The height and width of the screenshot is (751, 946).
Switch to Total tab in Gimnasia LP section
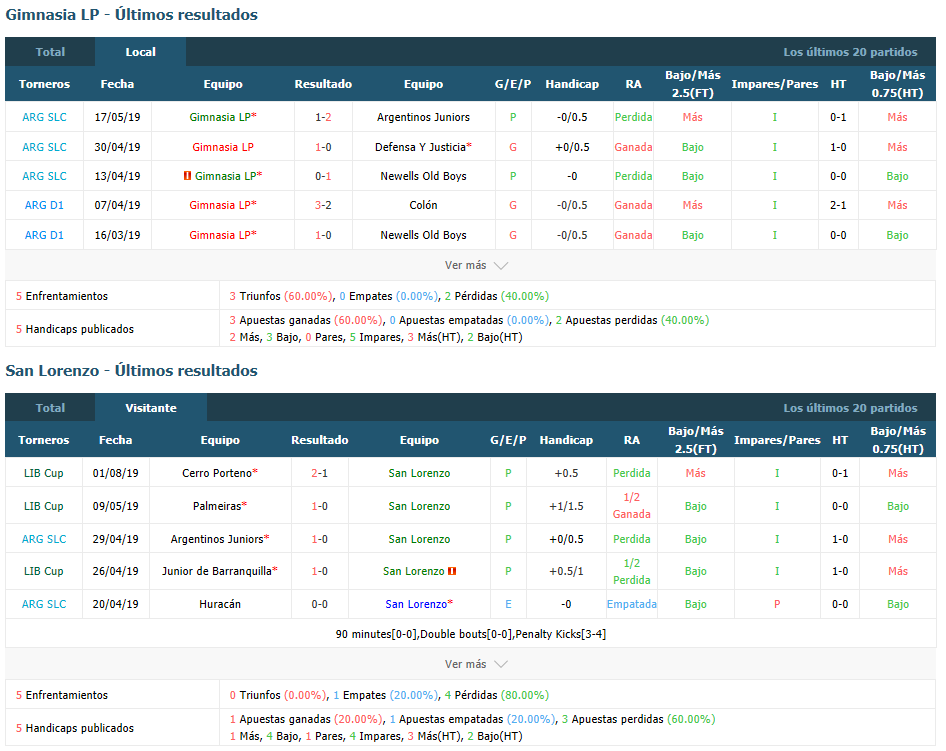pyautogui.click(x=50, y=52)
